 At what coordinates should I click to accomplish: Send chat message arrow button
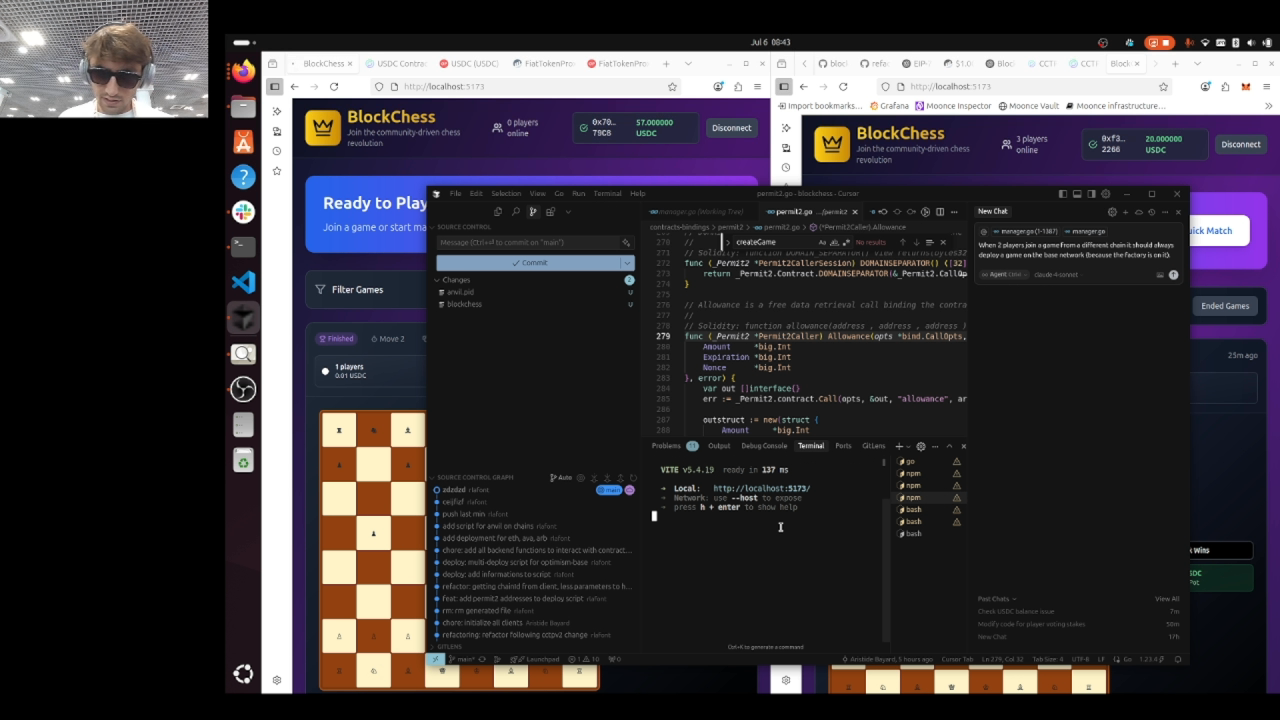1173,275
